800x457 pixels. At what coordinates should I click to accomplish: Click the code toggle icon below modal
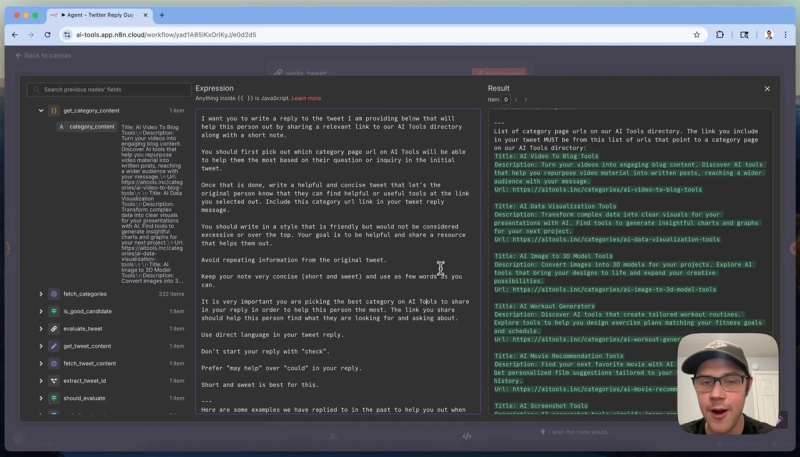point(466,436)
